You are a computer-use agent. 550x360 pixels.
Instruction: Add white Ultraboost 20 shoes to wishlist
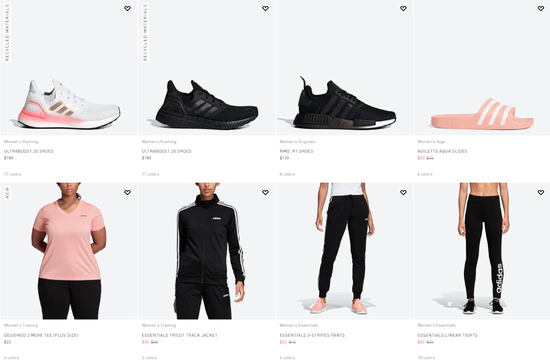click(127, 8)
